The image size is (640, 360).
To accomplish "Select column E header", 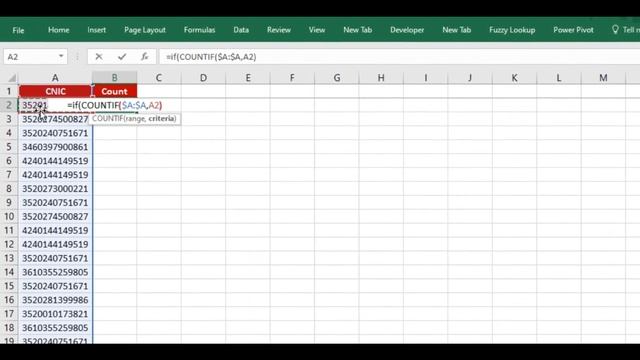I will 248,78.
